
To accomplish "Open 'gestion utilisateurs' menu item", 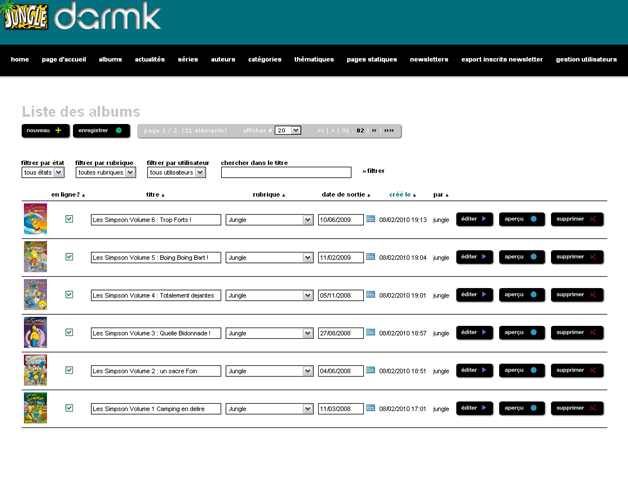I will [x=586, y=59].
